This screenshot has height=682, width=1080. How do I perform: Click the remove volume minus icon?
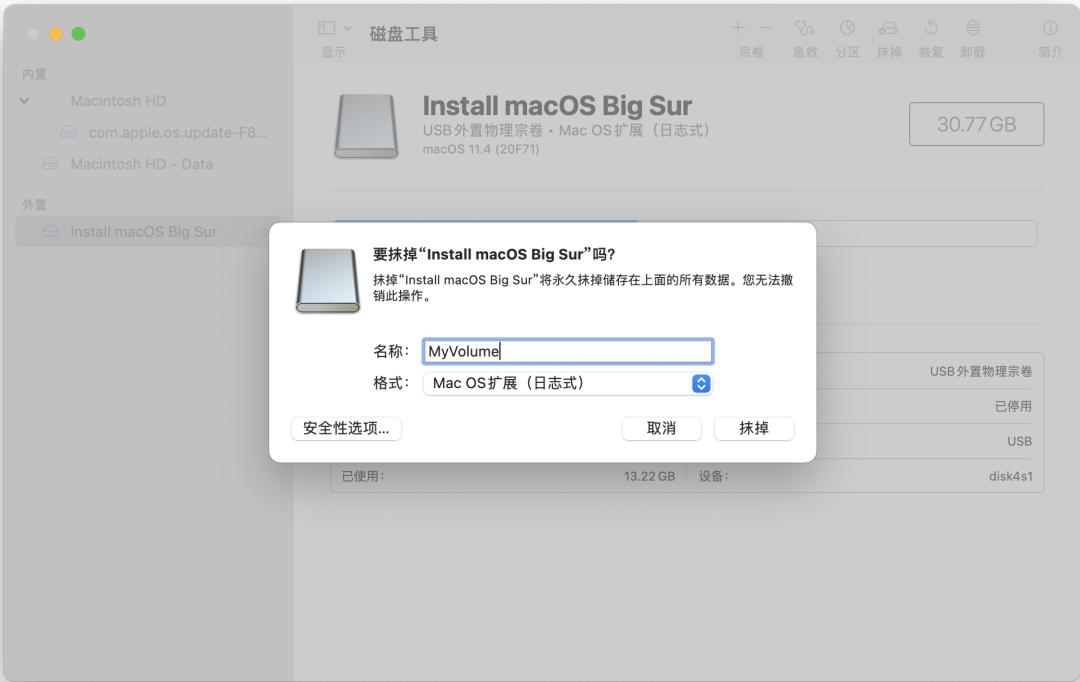tap(765, 27)
